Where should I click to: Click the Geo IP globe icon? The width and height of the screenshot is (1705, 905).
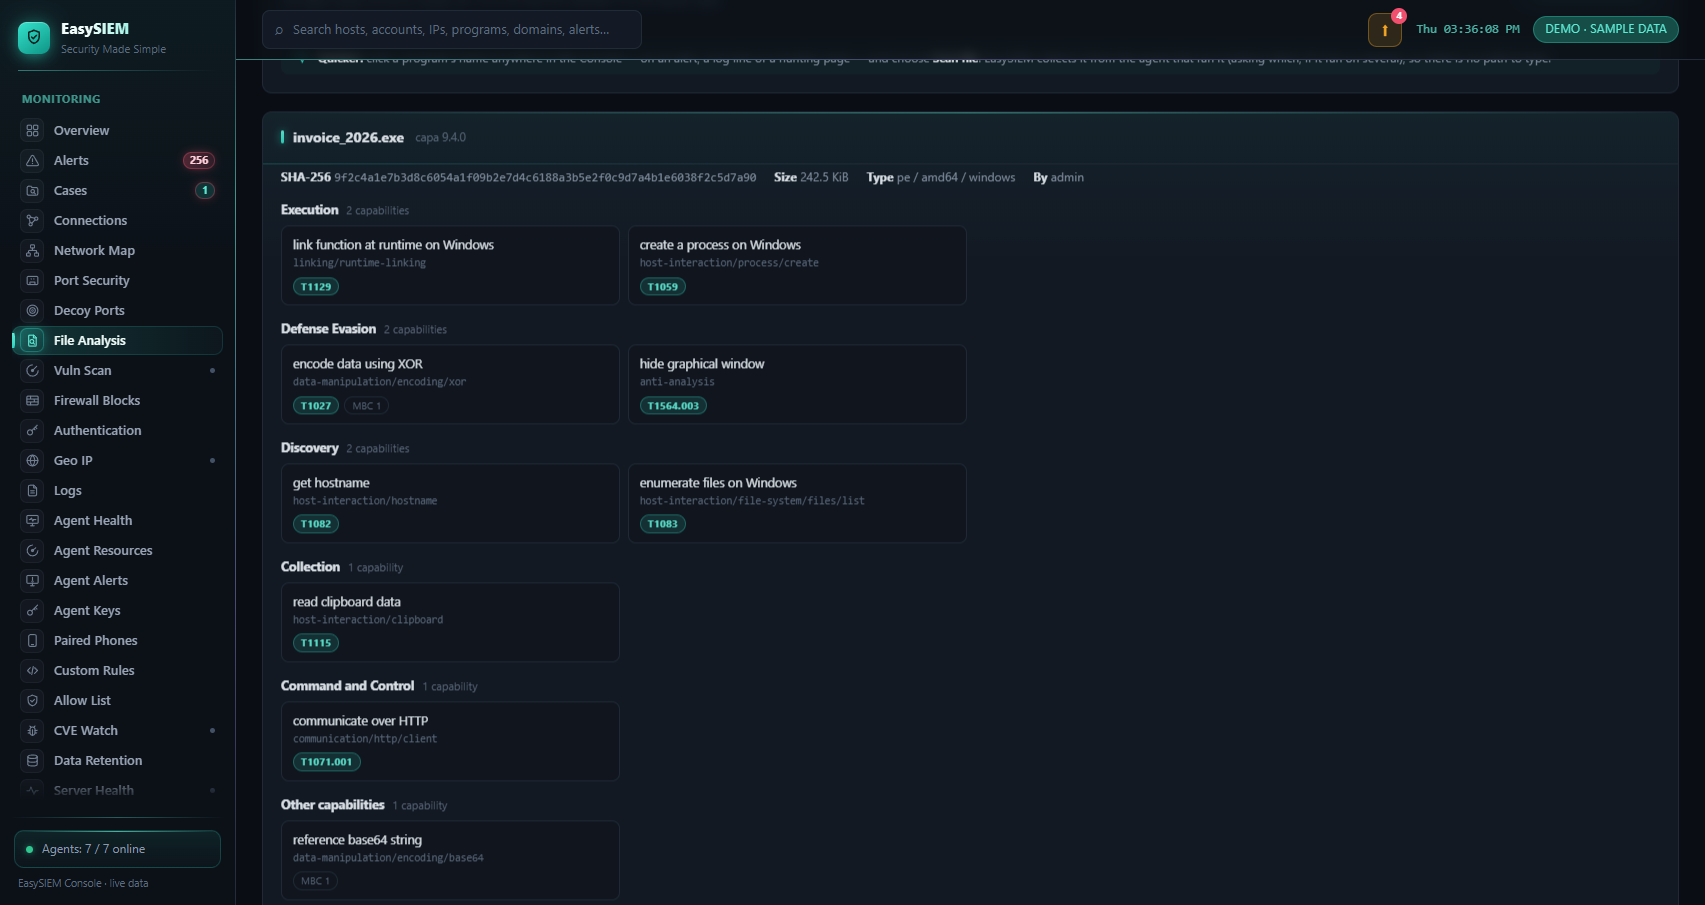(x=33, y=461)
